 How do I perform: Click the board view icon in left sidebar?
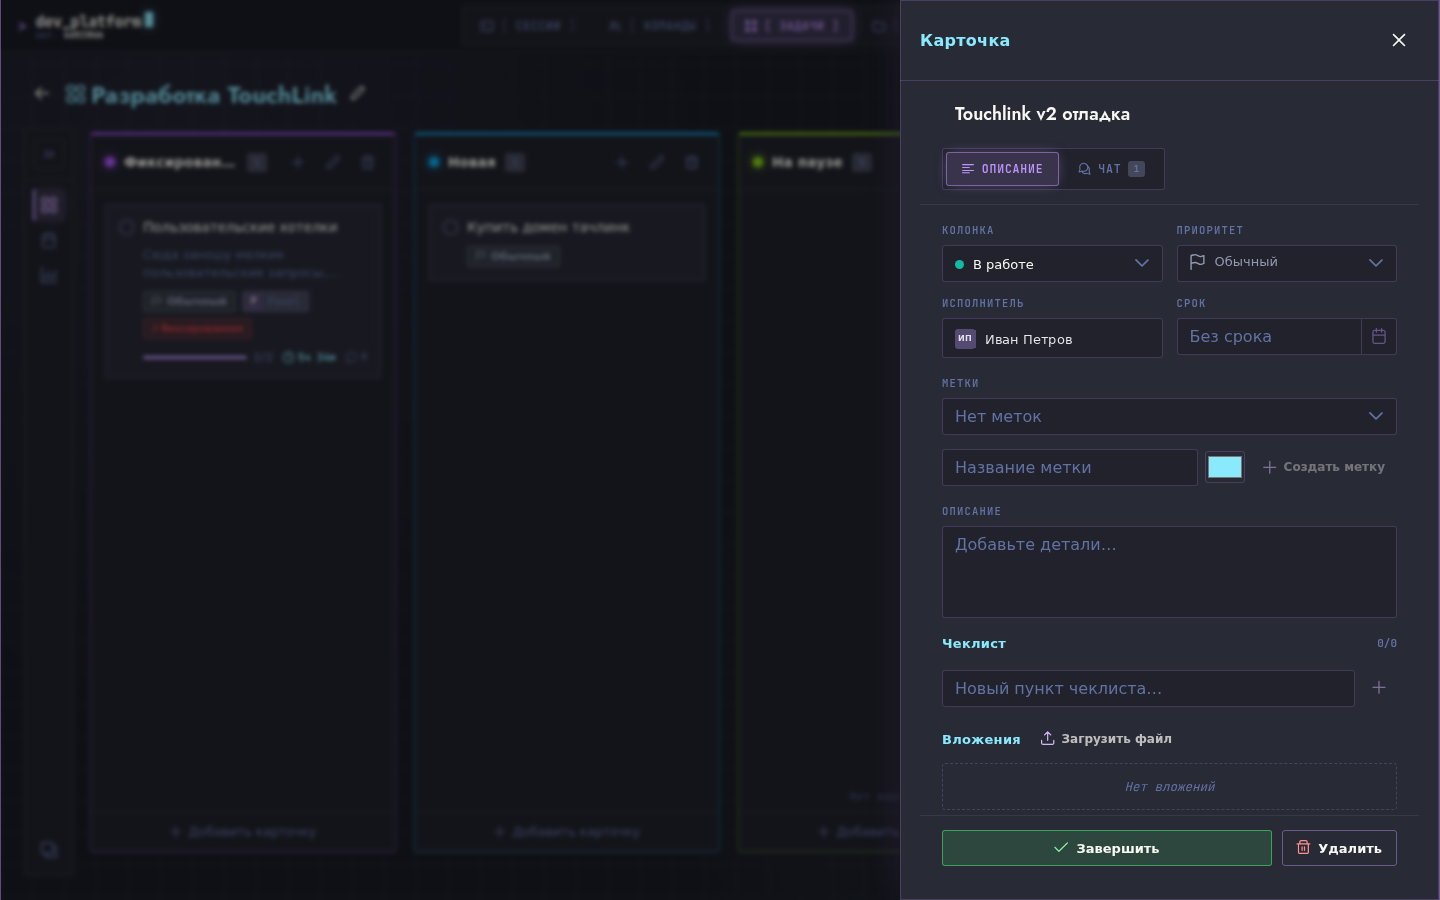point(49,205)
